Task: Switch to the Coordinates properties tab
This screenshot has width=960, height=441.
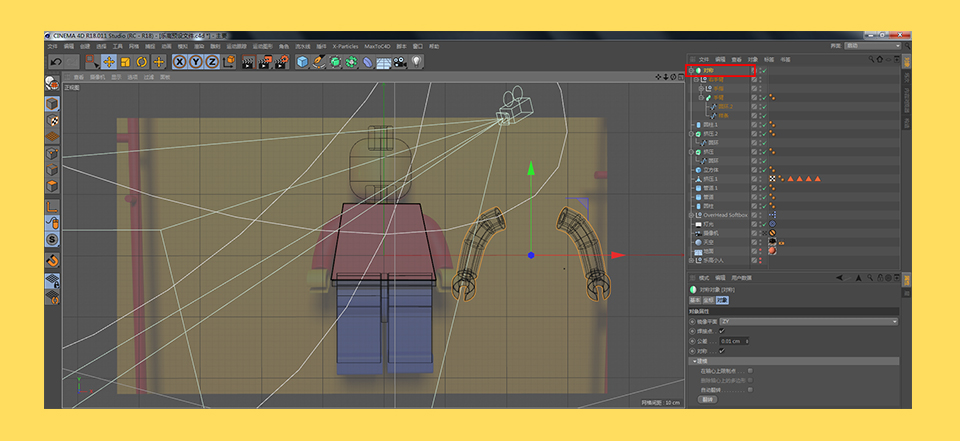Action: click(x=708, y=301)
